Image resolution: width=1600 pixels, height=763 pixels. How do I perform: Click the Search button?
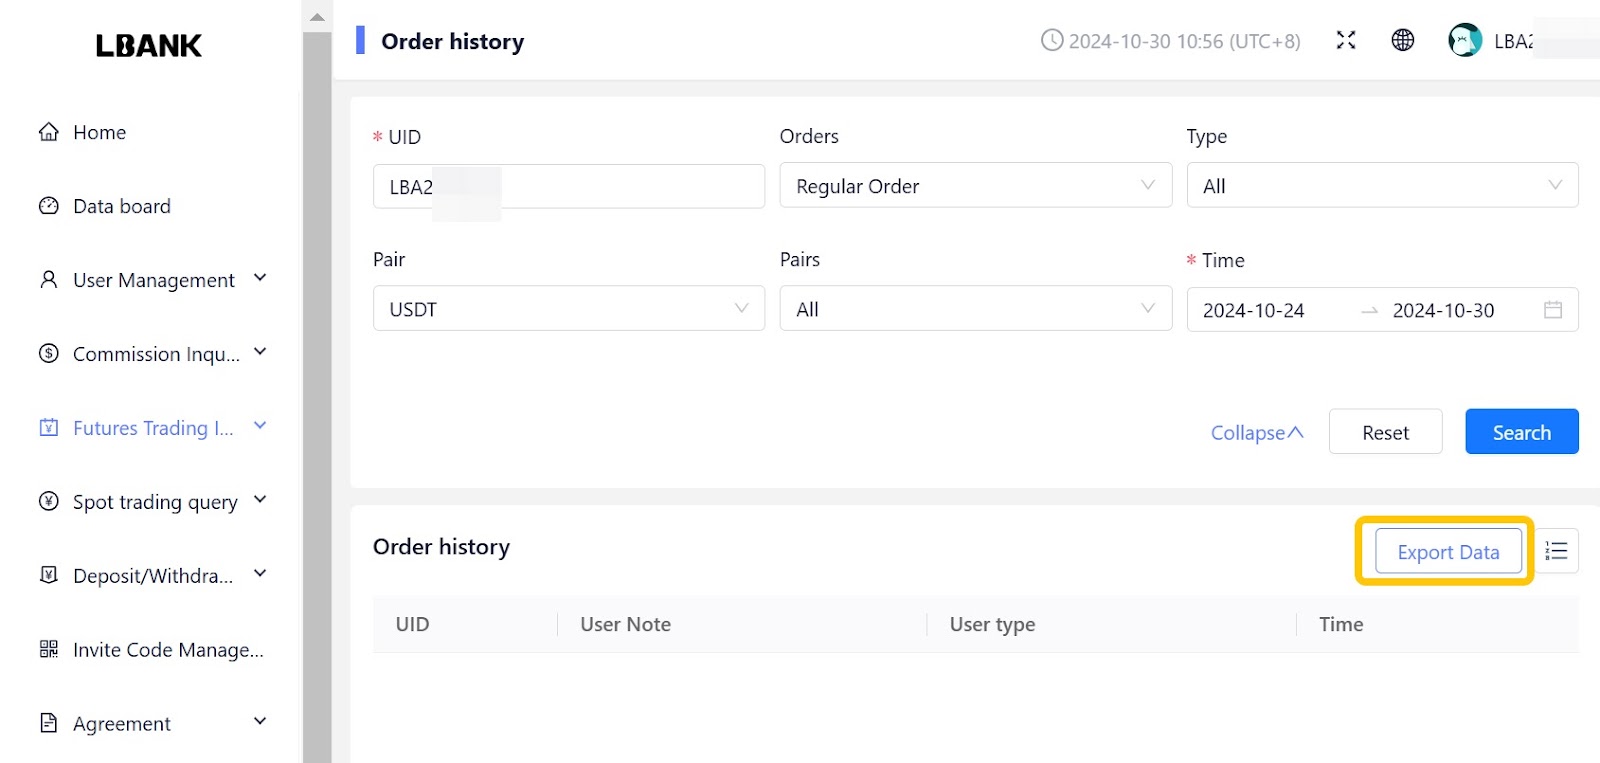[1521, 432]
